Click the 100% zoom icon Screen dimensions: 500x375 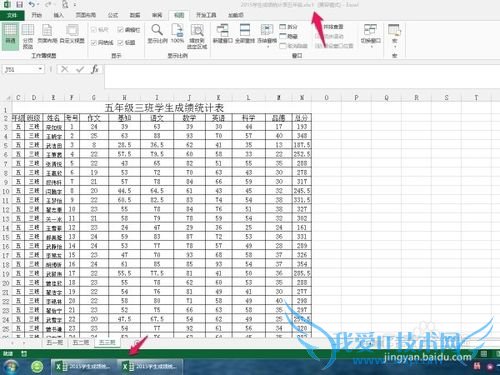(177, 34)
